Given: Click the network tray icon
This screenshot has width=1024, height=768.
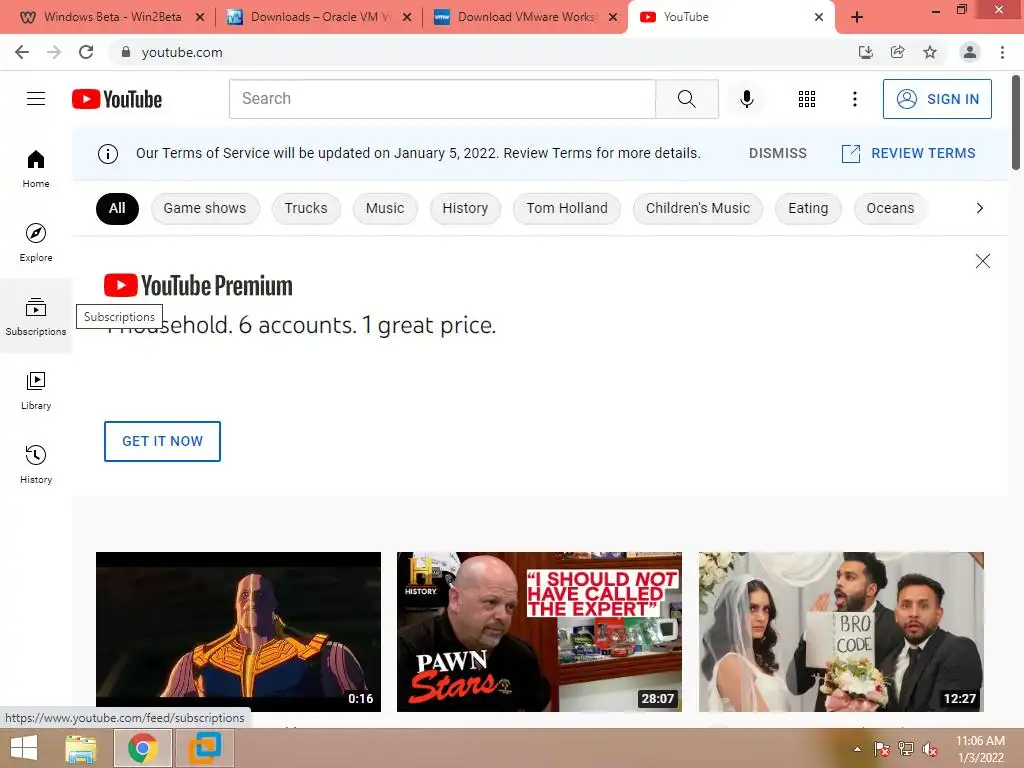Looking at the screenshot, I should [x=906, y=749].
